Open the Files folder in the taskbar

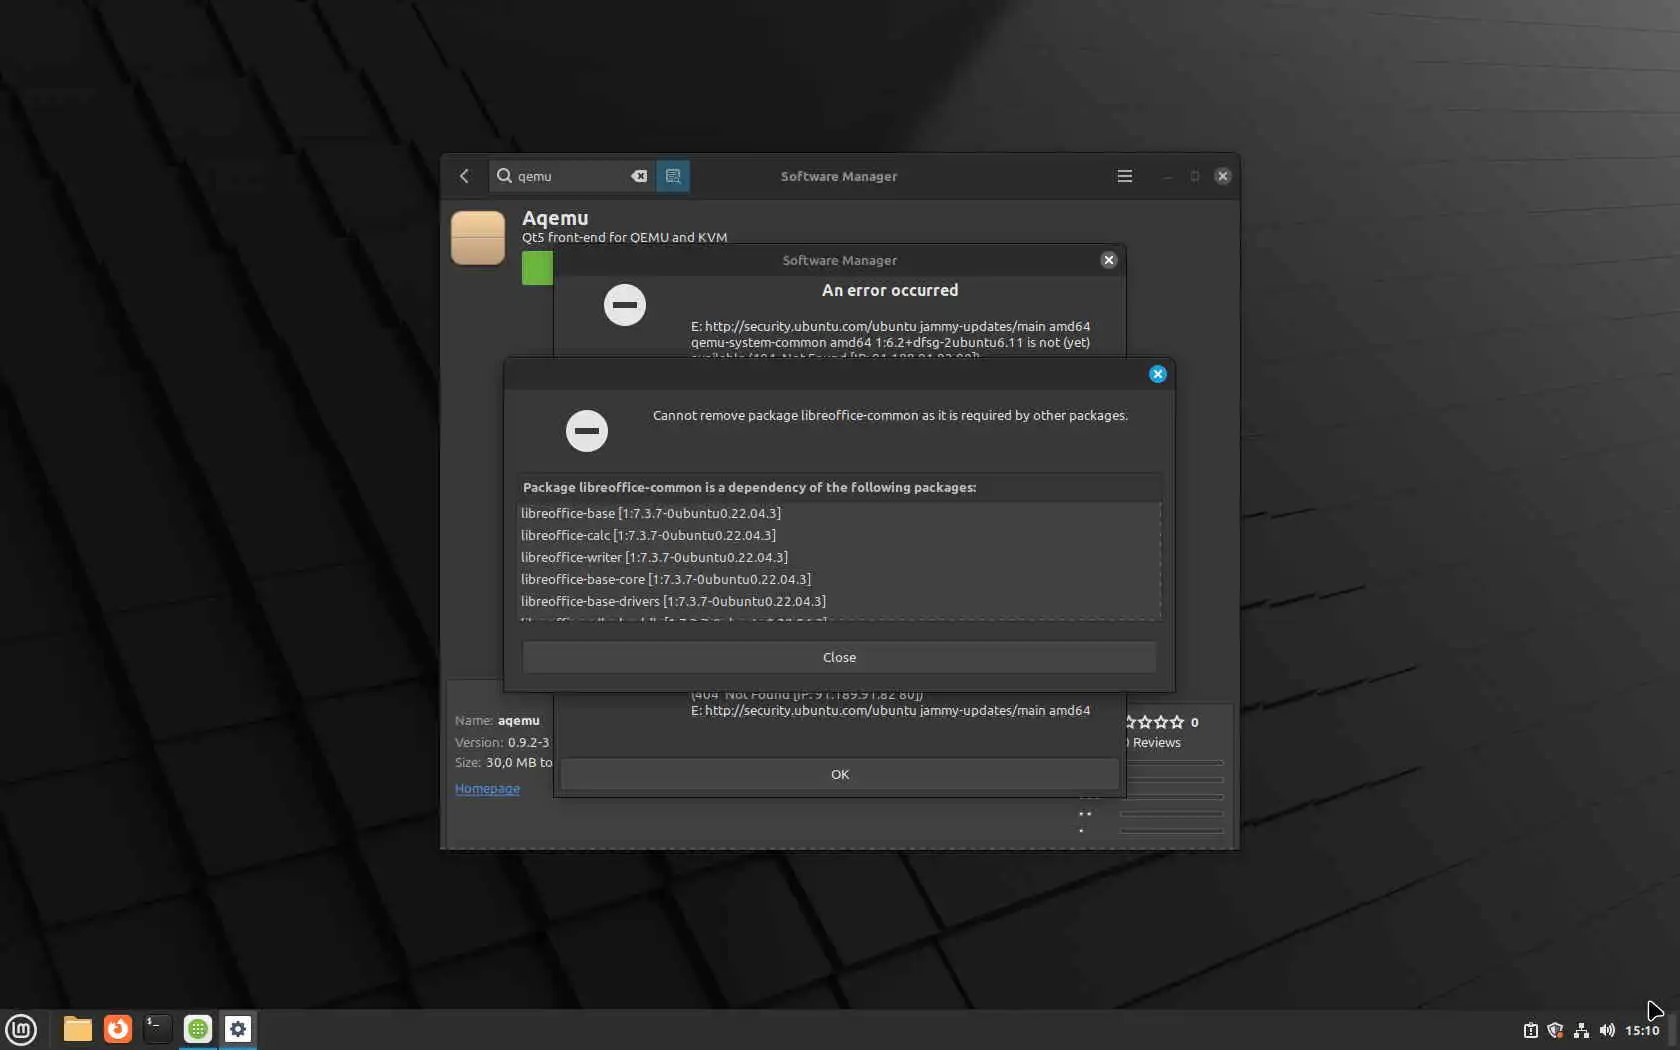click(x=77, y=1029)
